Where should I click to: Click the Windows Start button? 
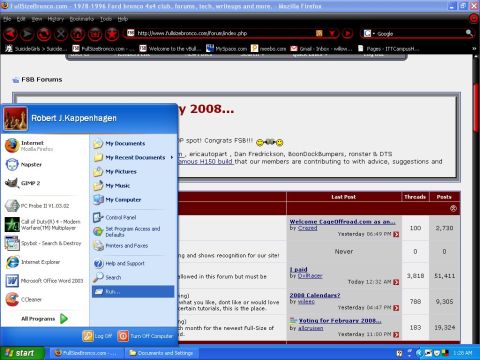tap(22, 353)
